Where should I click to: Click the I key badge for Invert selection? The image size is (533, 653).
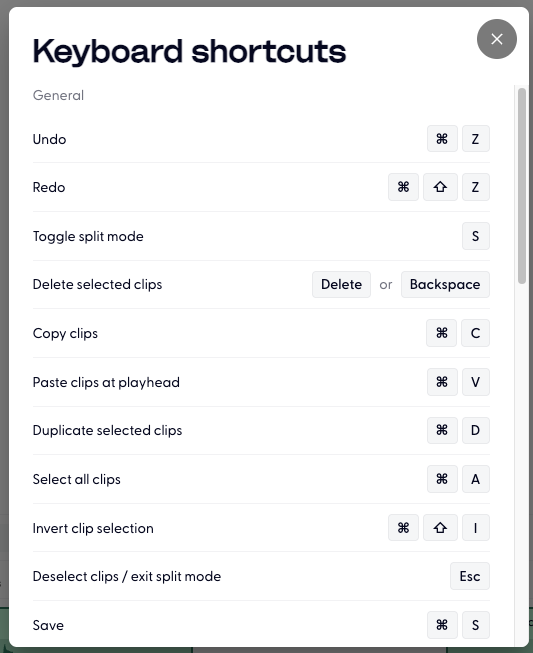pos(476,528)
